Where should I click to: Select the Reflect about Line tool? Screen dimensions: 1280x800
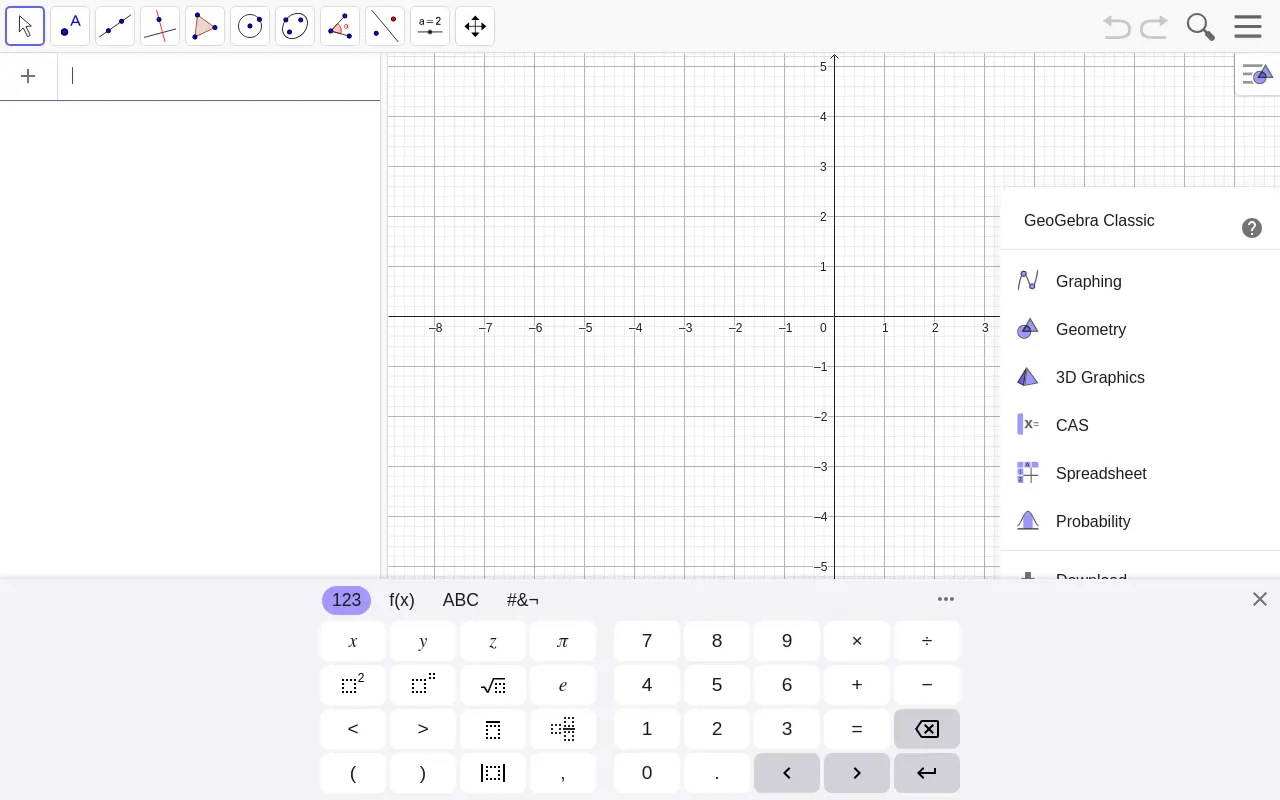click(x=385, y=26)
